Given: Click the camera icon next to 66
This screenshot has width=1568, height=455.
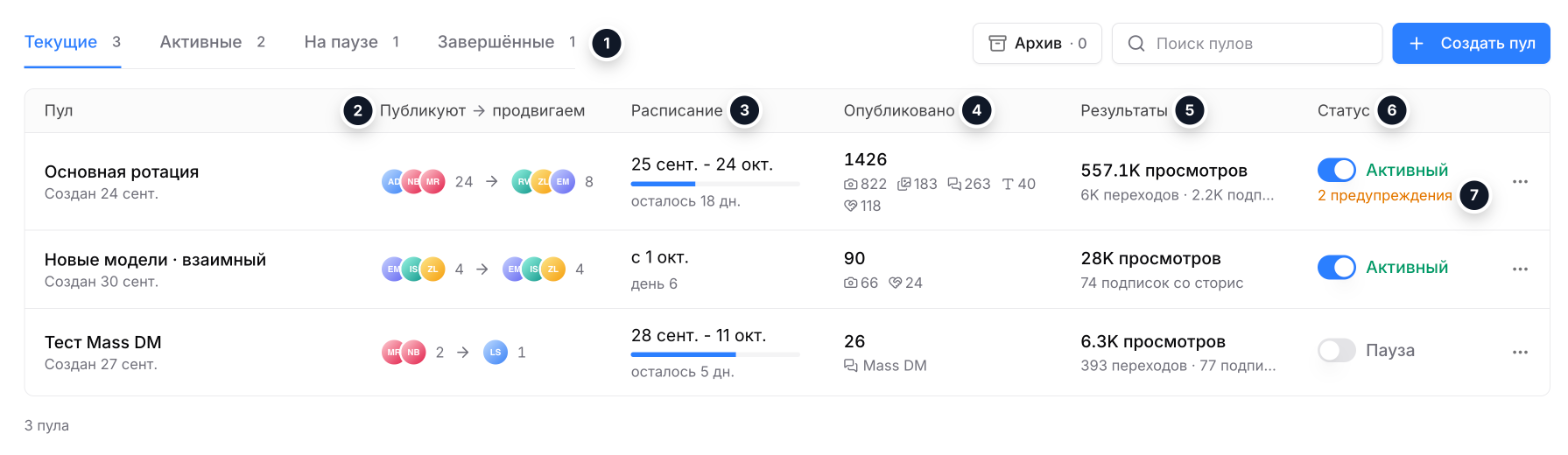Looking at the screenshot, I should coord(851,283).
